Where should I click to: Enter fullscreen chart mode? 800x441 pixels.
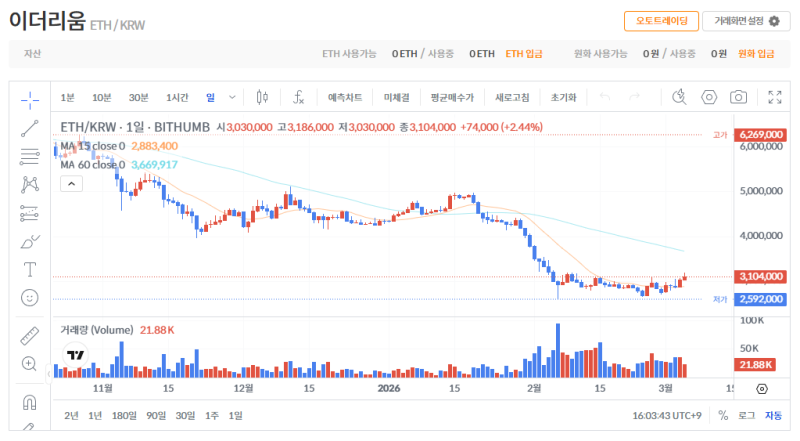pyautogui.click(x=775, y=97)
